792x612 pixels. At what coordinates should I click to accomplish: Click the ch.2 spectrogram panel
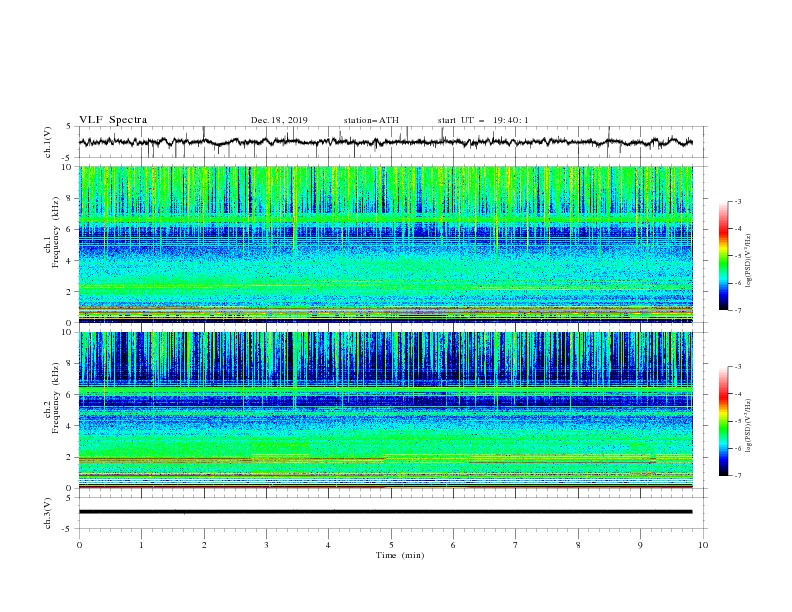pos(385,410)
